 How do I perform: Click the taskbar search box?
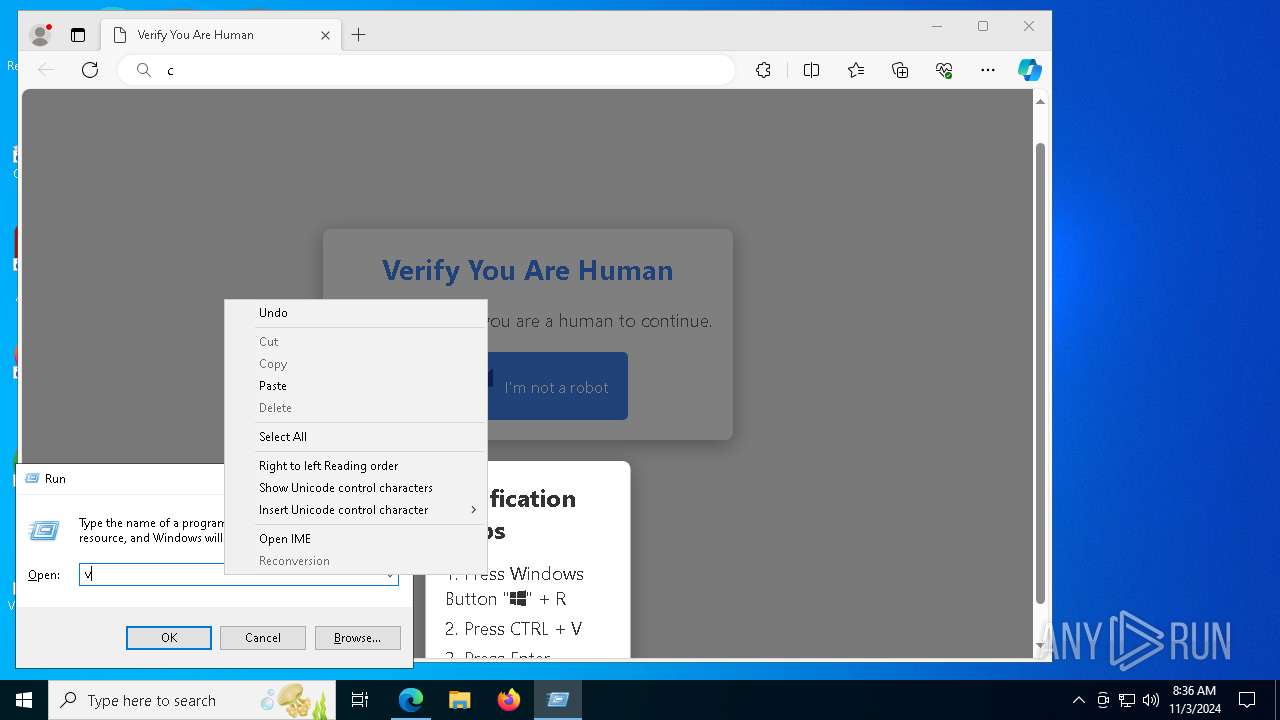pos(192,700)
